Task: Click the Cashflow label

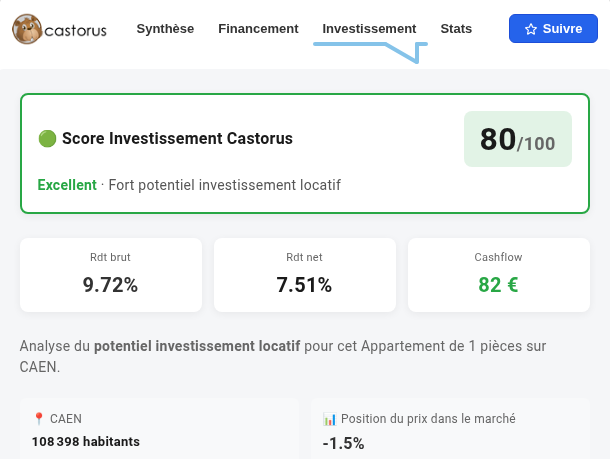Action: 498,257
